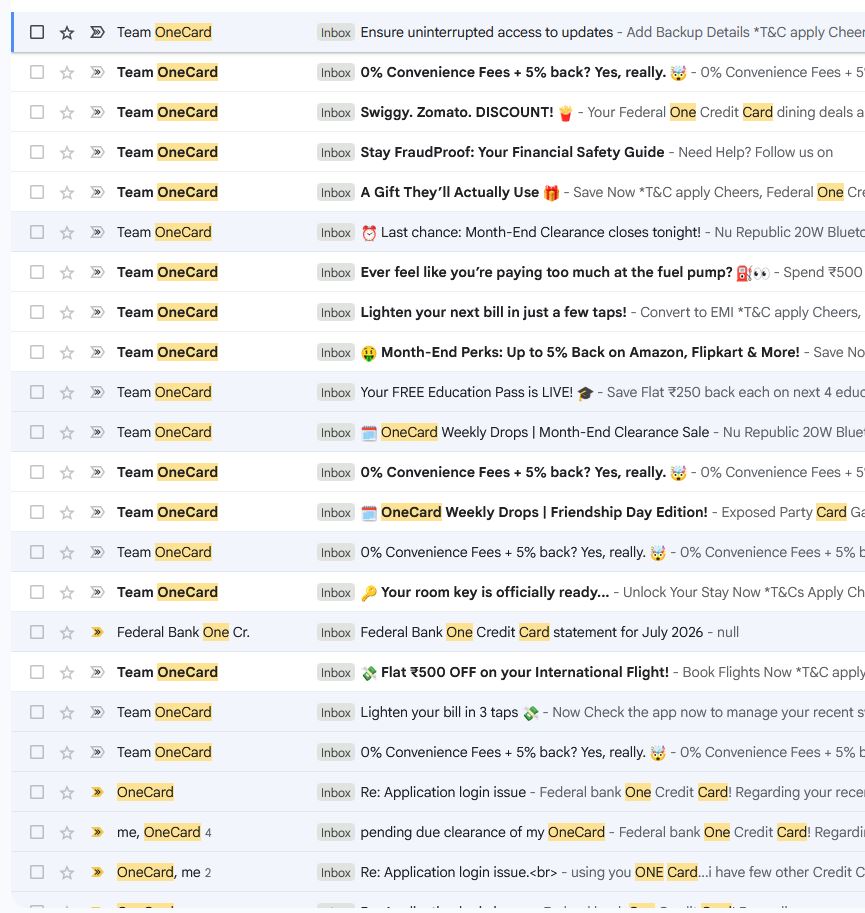This screenshot has height=913, width=865.
Task: Click Inbox label on 'pending due clearance' email
Action: [336, 833]
